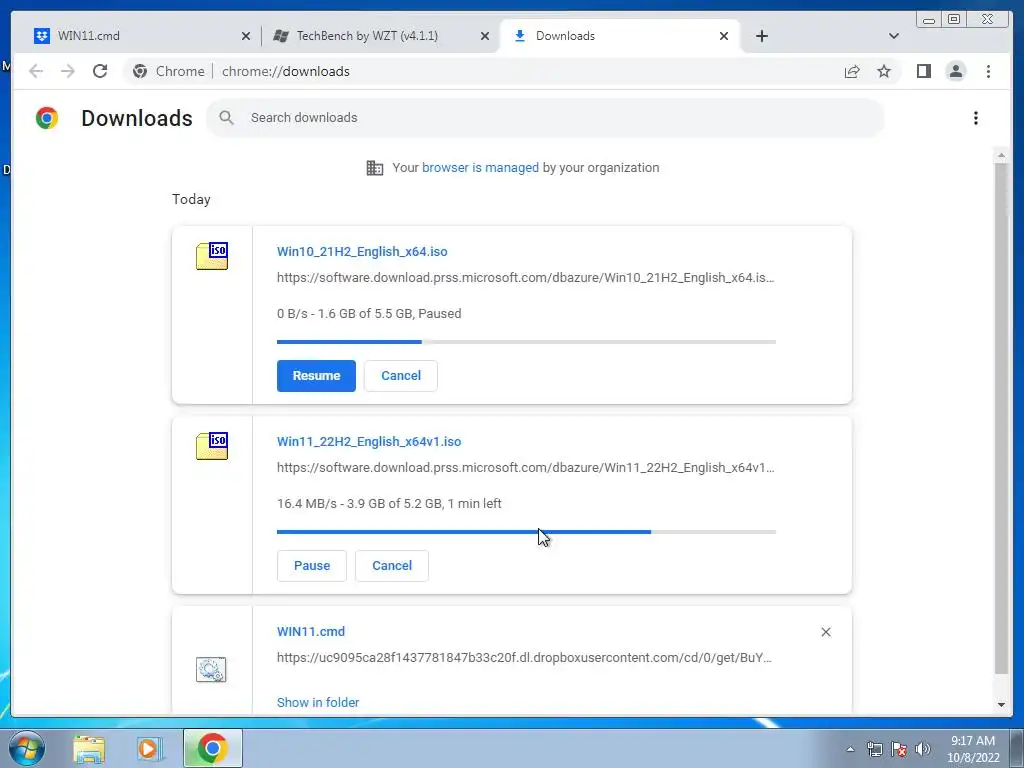
Task: Click the Win11_22H2 ISO file icon
Action: (x=212, y=446)
